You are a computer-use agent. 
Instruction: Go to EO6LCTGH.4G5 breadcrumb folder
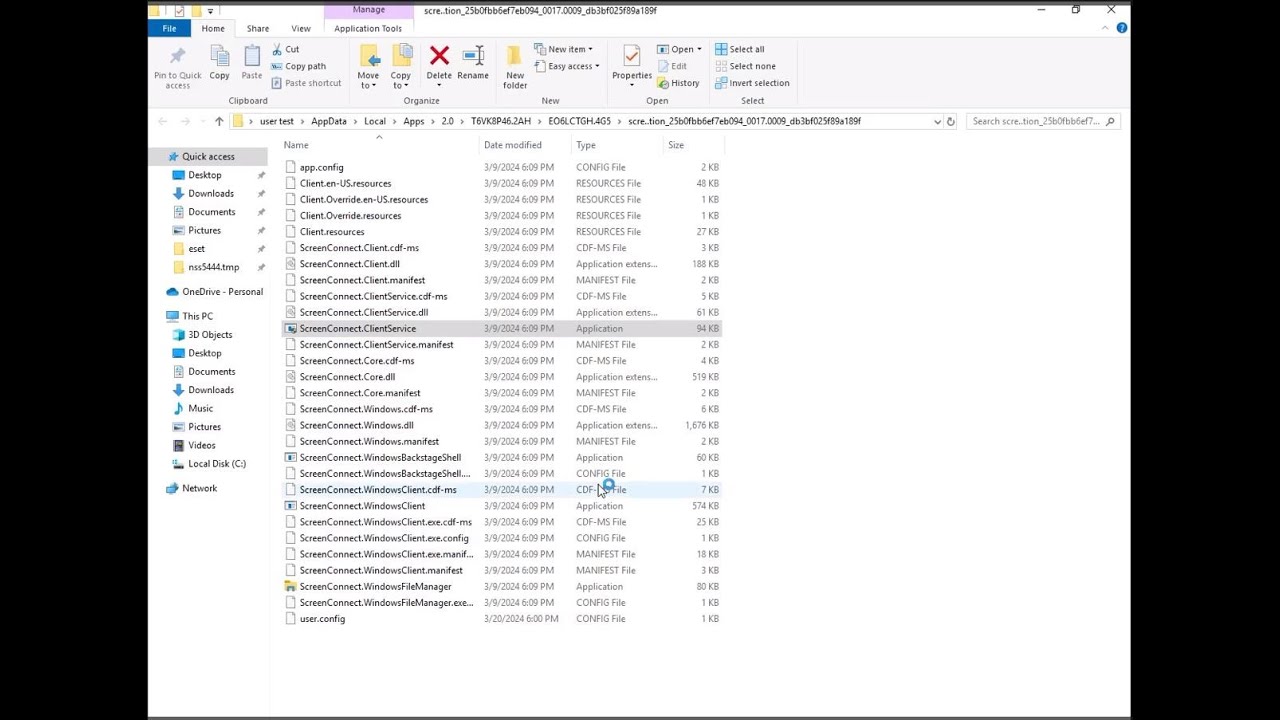[x=579, y=121]
